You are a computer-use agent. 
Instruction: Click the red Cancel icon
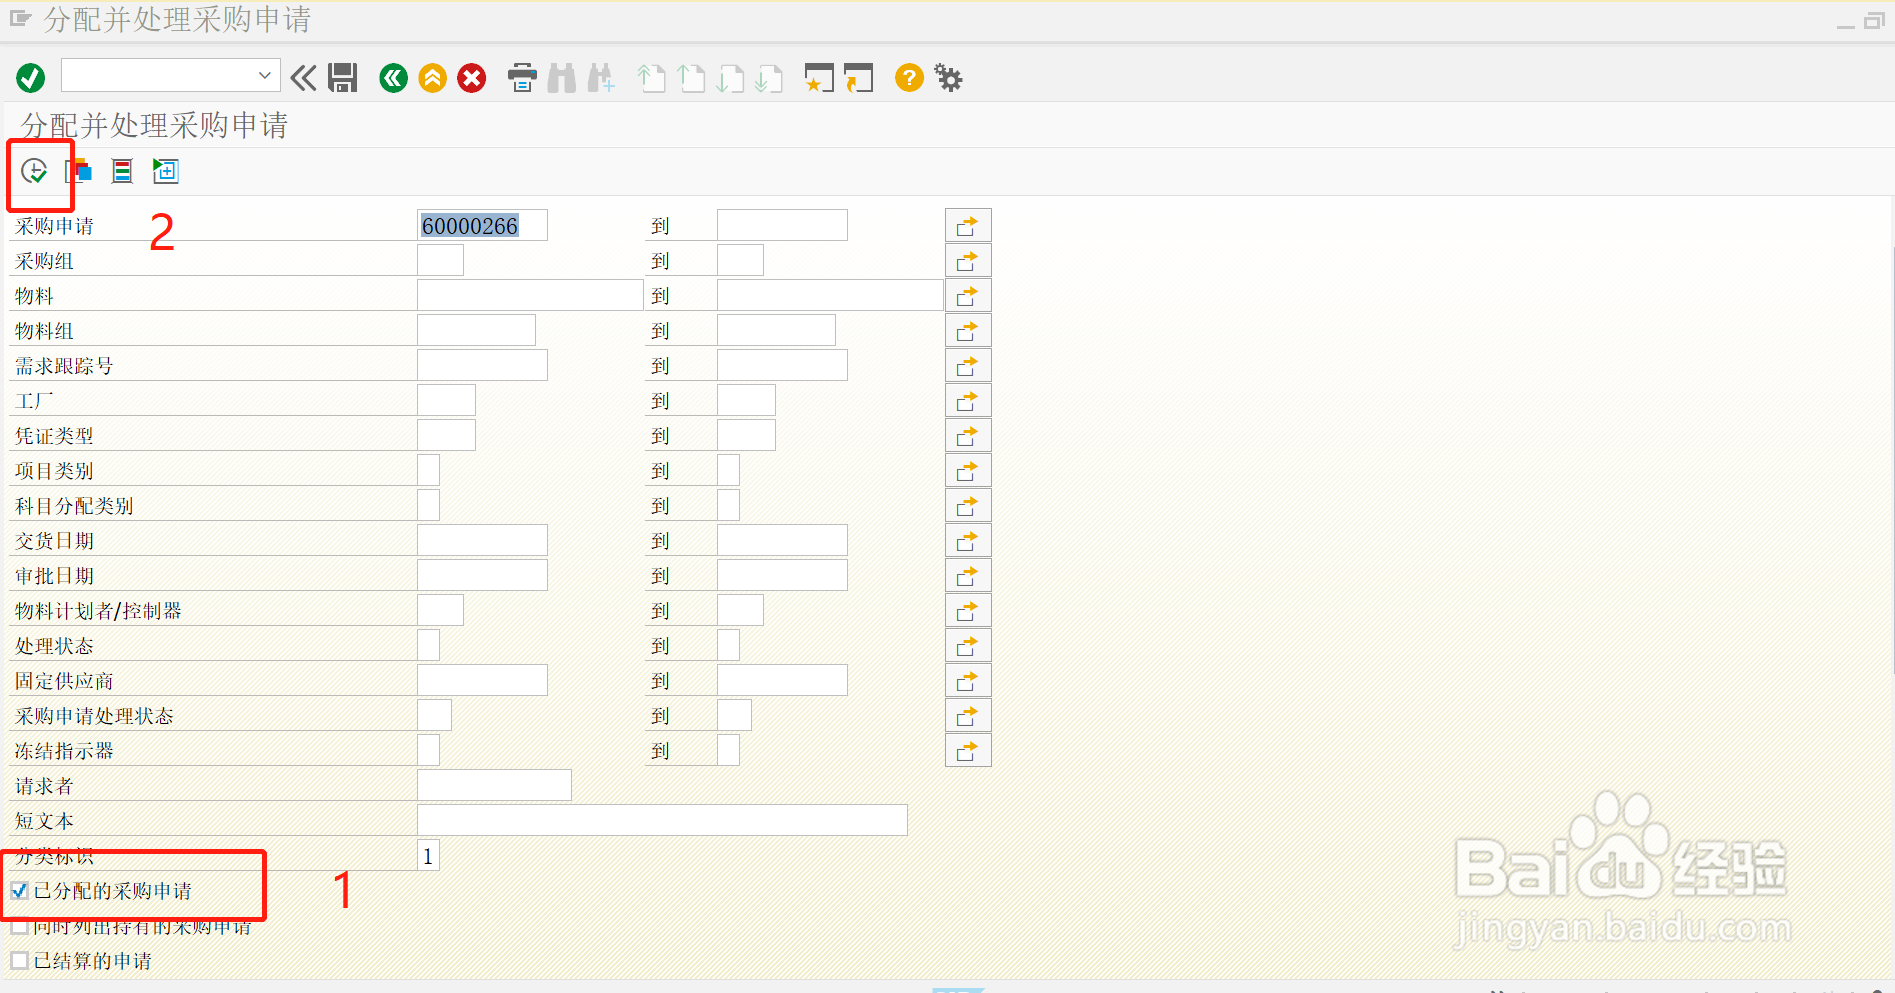[472, 77]
